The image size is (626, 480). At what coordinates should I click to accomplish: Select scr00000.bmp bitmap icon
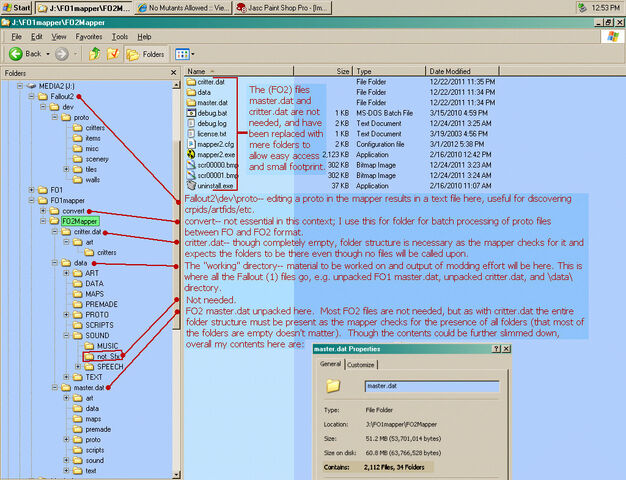click(191, 165)
